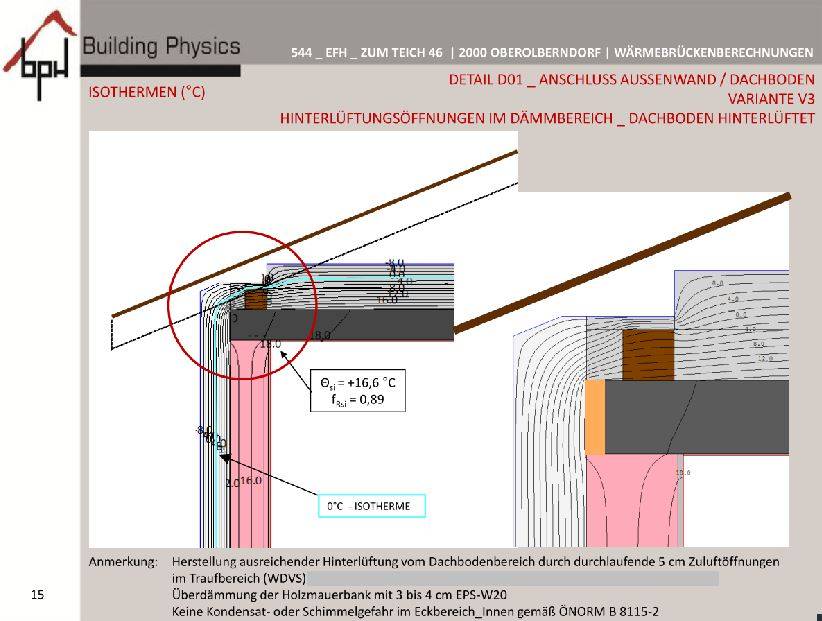Click the Anmerkung label
The height and width of the screenshot is (621, 822).
click(x=123, y=563)
